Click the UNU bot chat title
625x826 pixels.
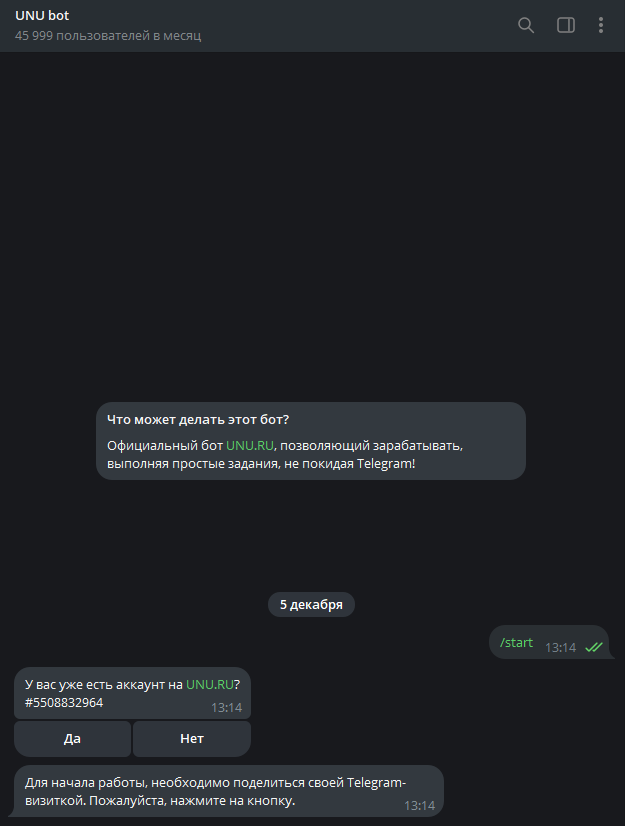[42, 16]
